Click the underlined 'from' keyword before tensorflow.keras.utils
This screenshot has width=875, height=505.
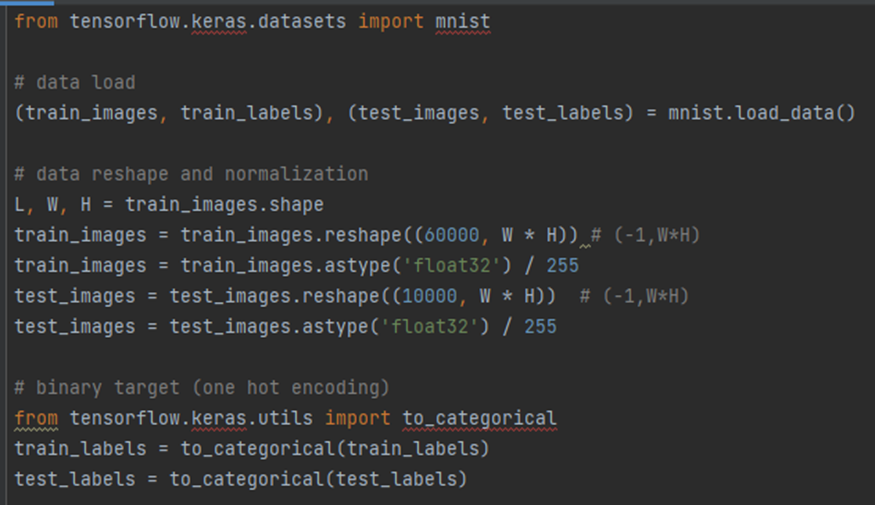click(x=36, y=419)
